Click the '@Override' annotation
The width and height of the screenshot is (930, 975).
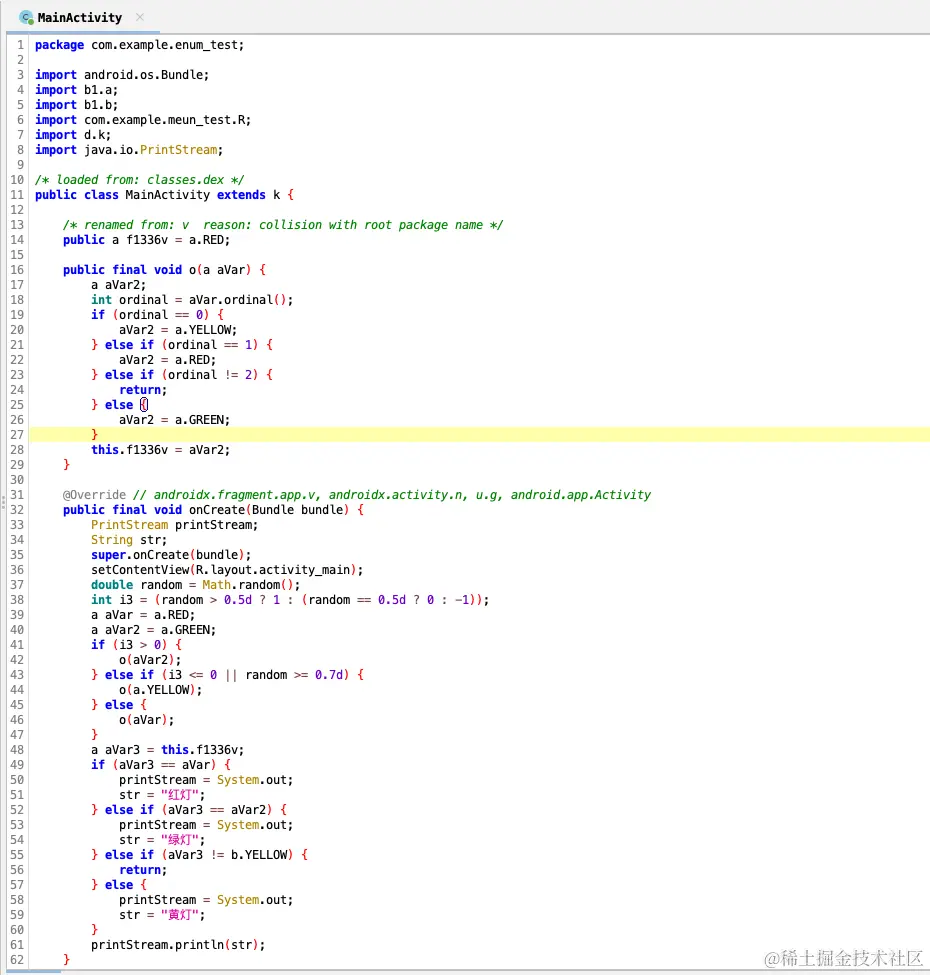pyautogui.click(x=94, y=495)
